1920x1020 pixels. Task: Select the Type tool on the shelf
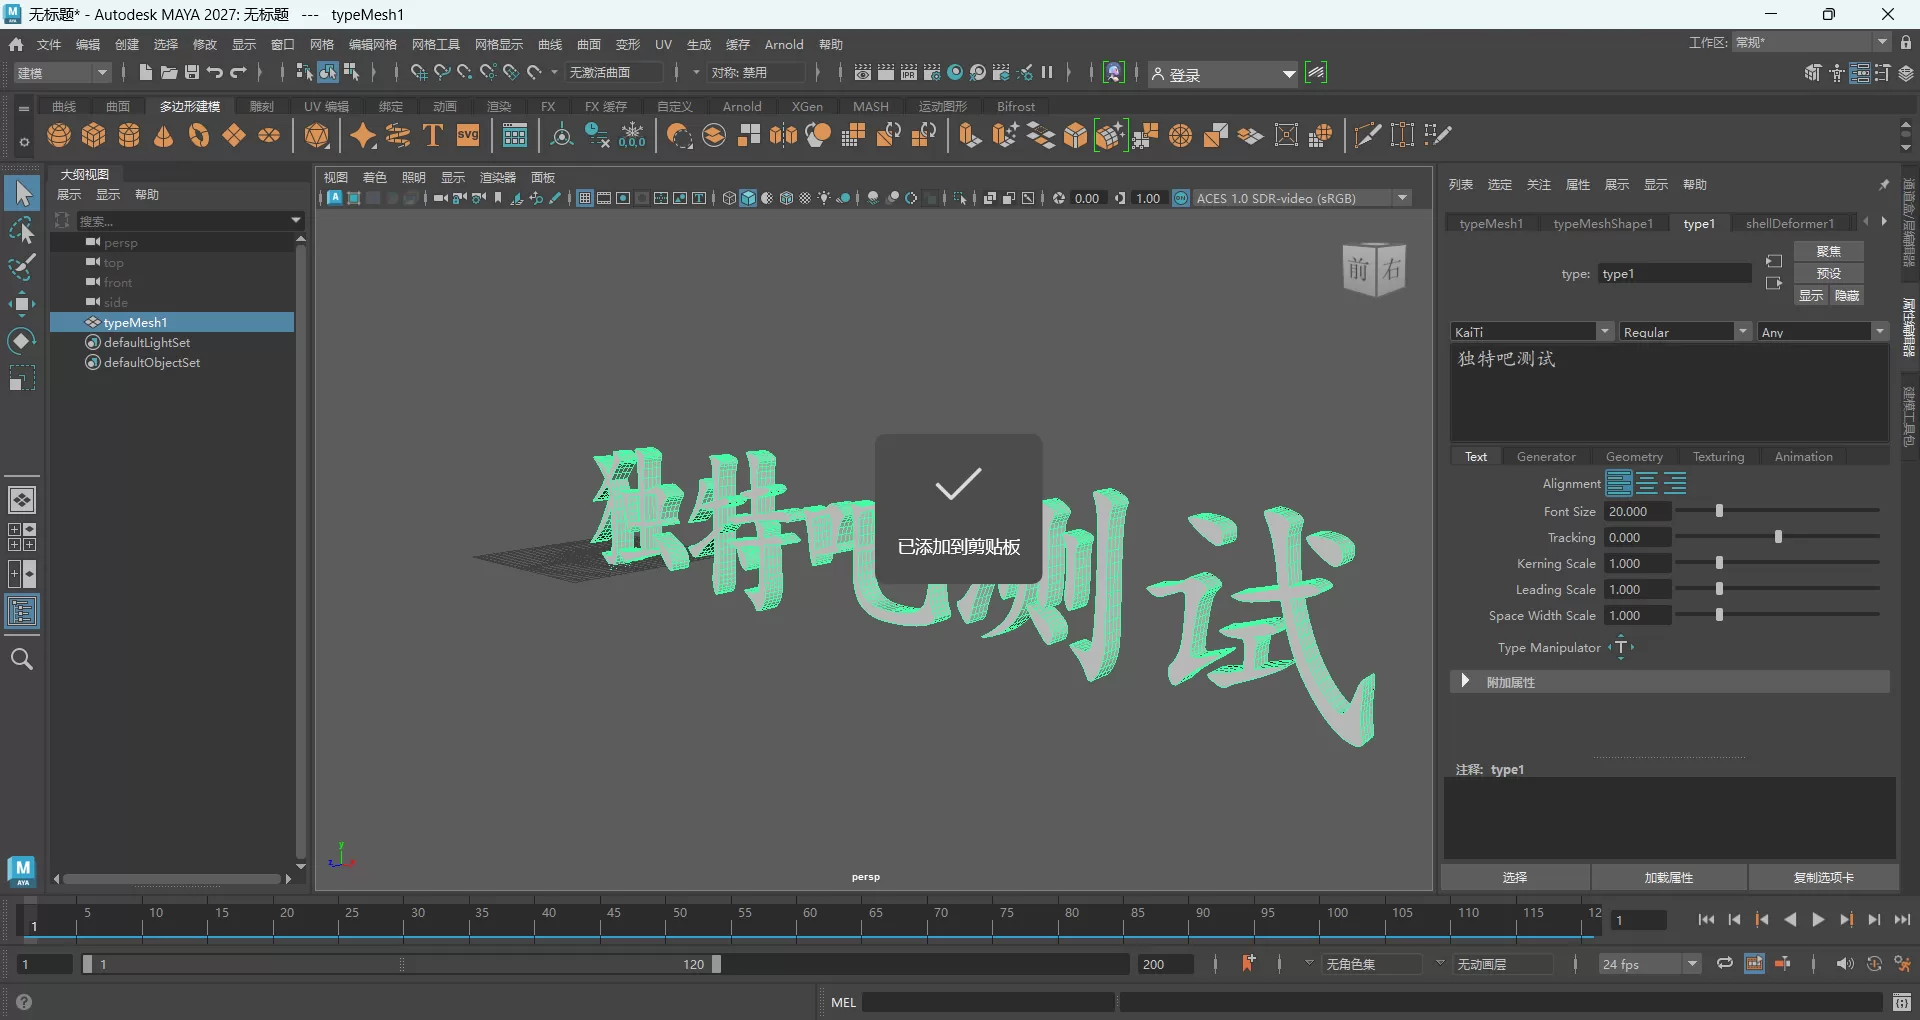pyautogui.click(x=432, y=135)
